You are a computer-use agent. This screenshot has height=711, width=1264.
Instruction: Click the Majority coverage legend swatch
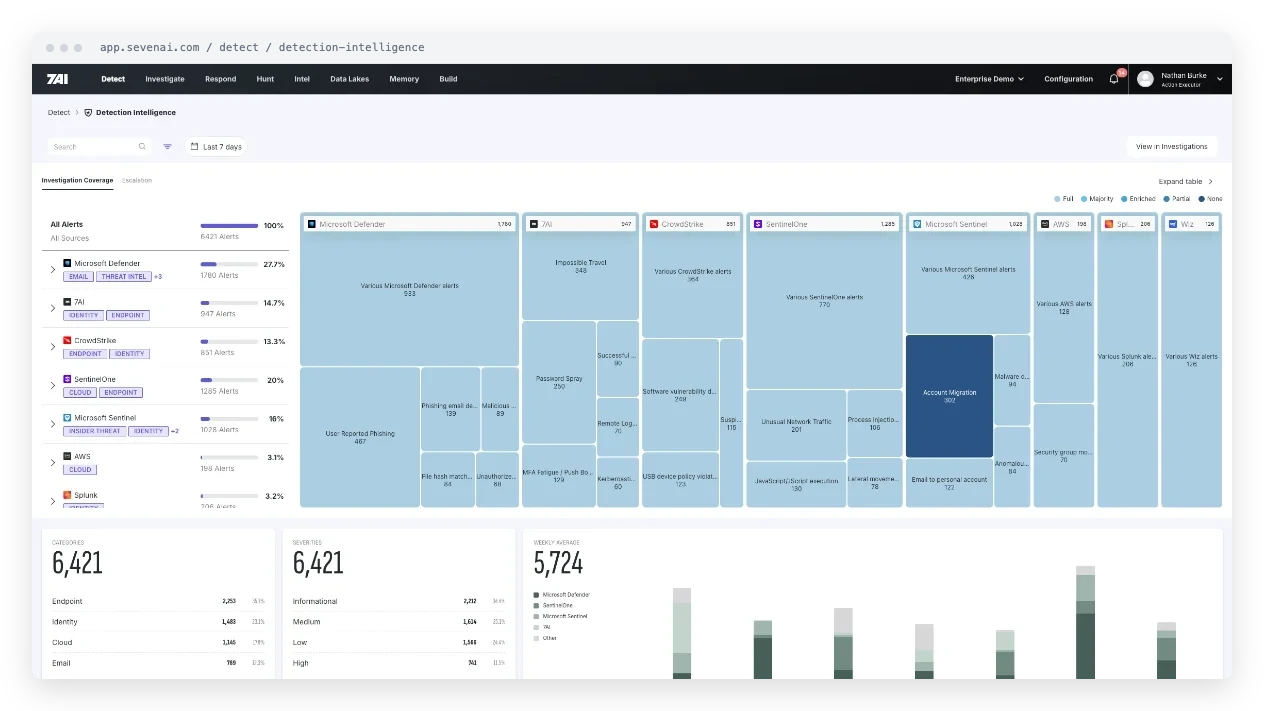(x=1084, y=199)
